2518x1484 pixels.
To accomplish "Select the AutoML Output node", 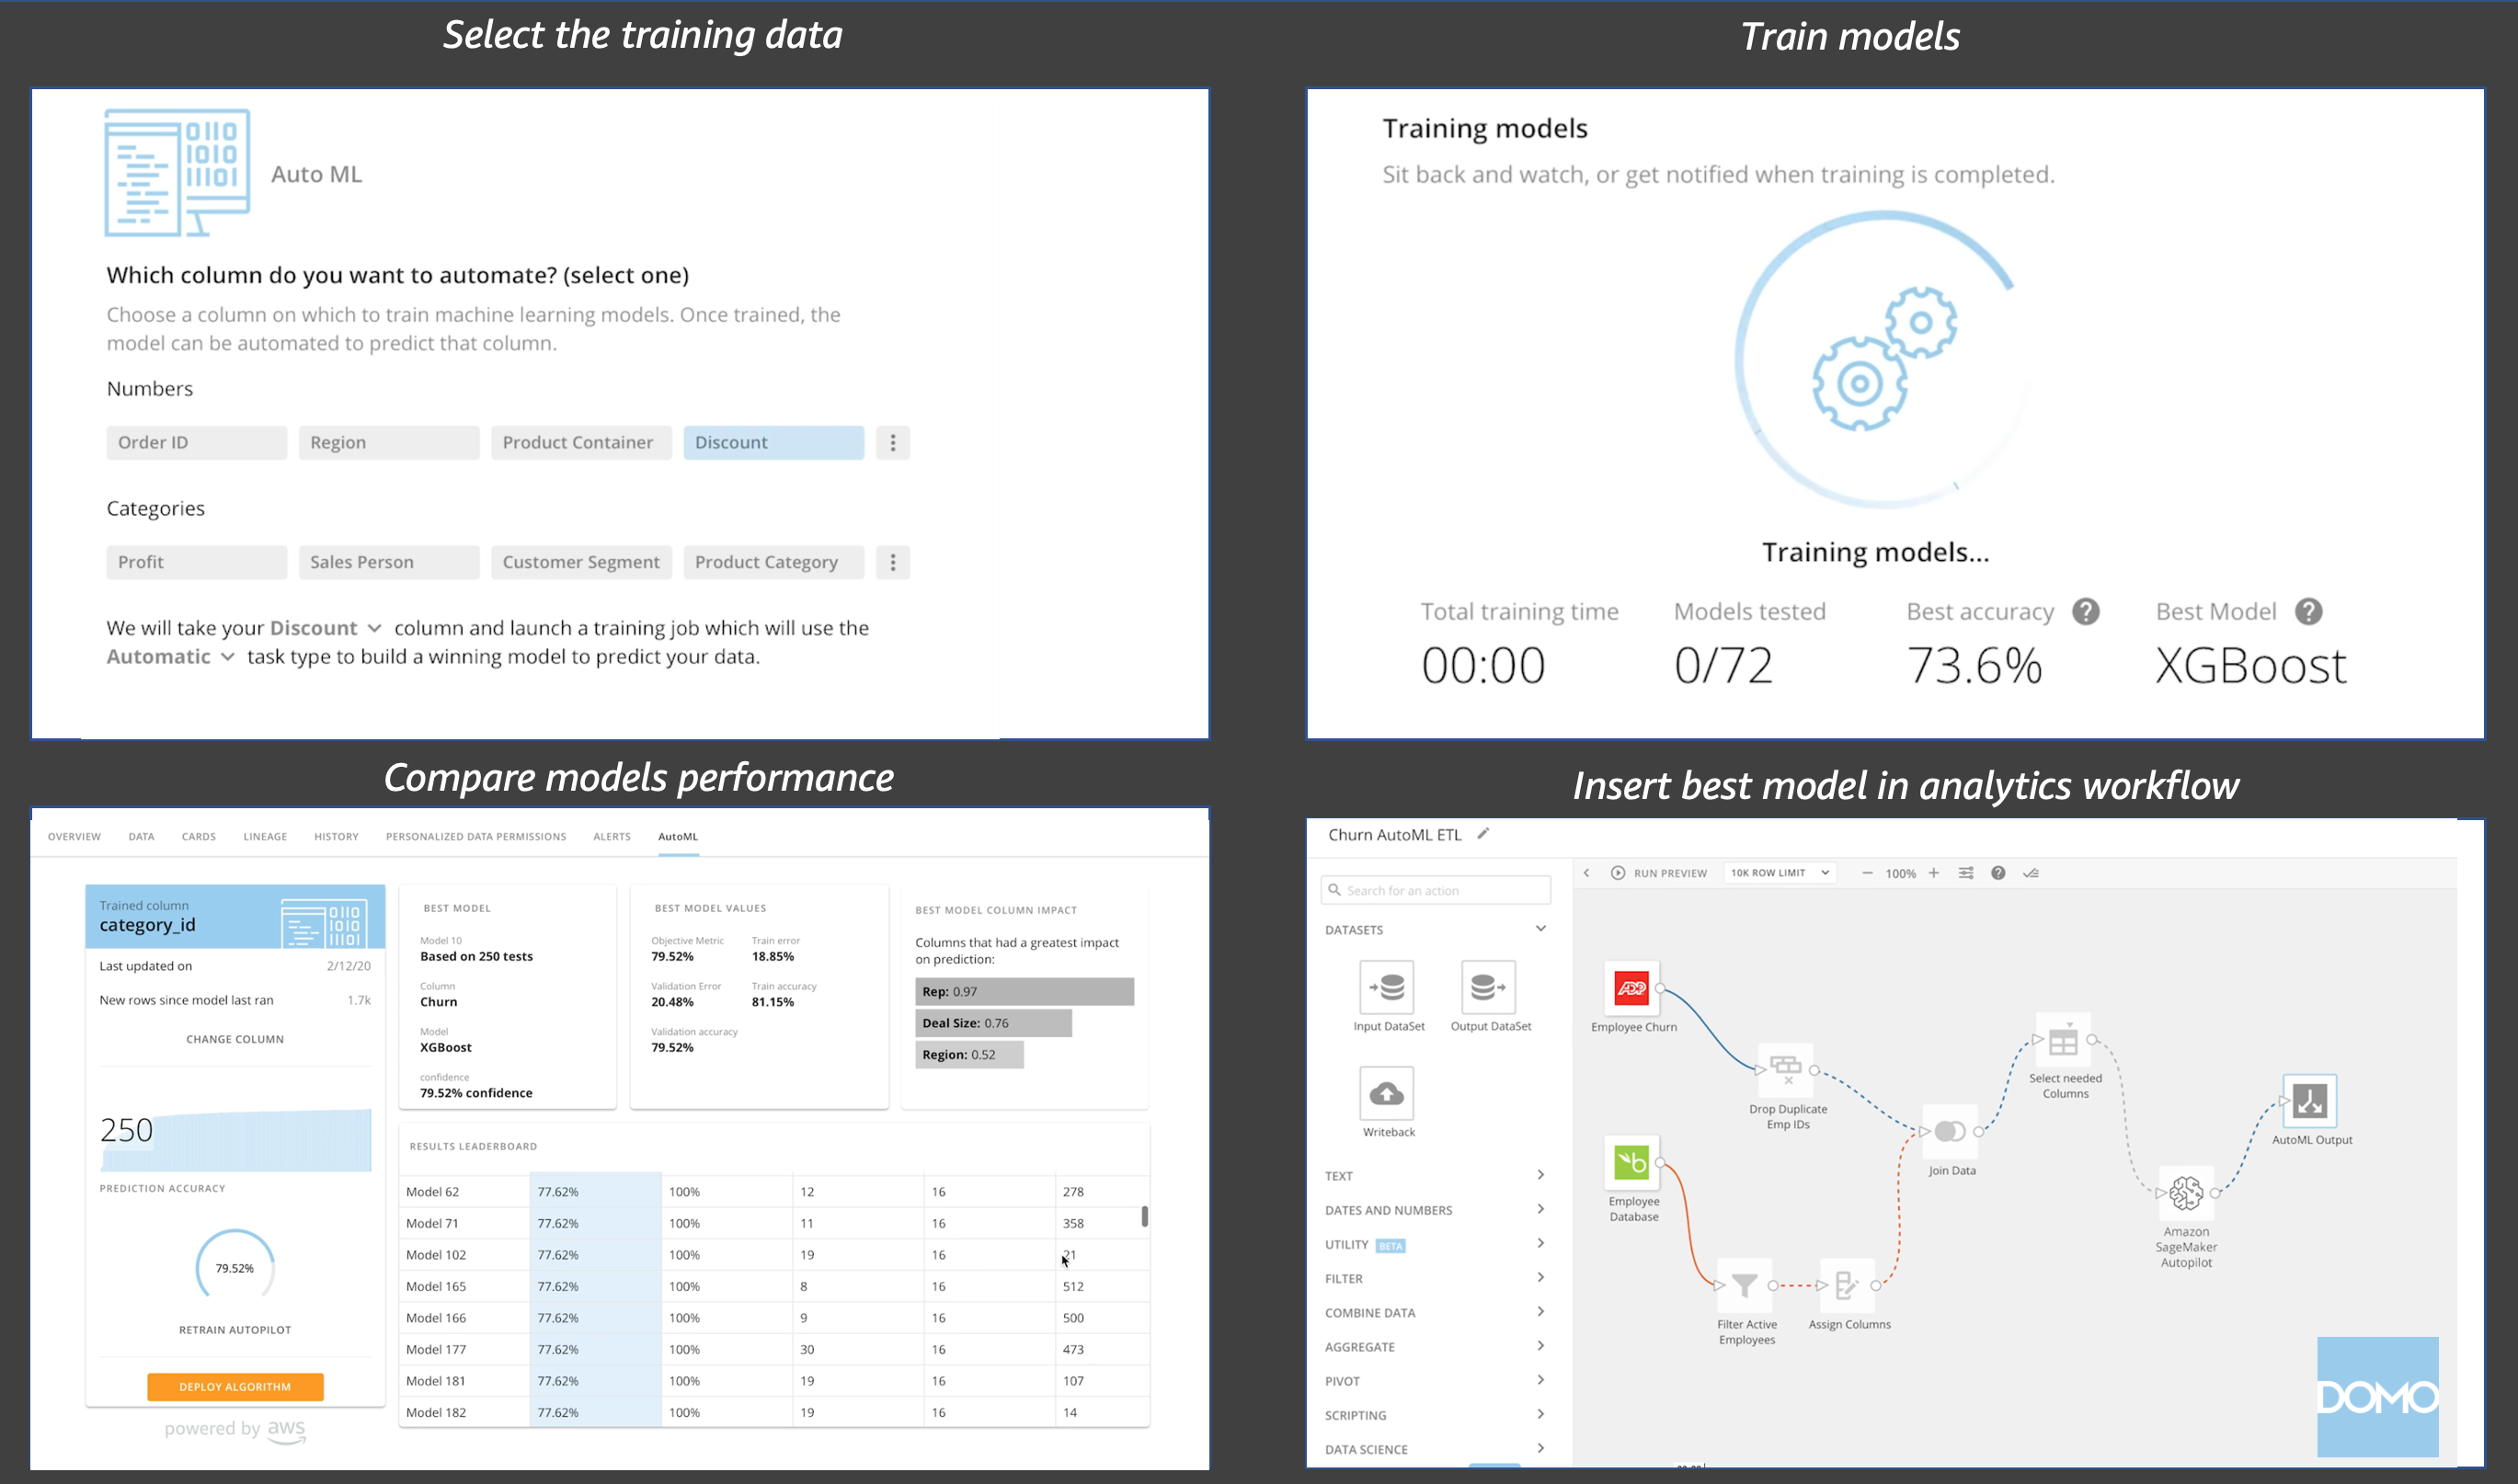I will click(x=2309, y=1101).
